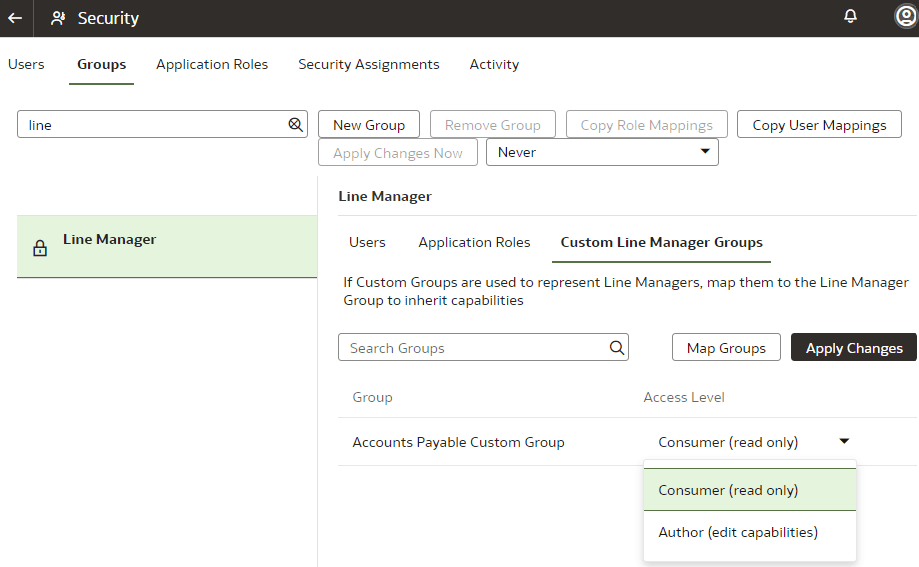
Task: Click Copy User Mappings button
Action: (x=819, y=125)
